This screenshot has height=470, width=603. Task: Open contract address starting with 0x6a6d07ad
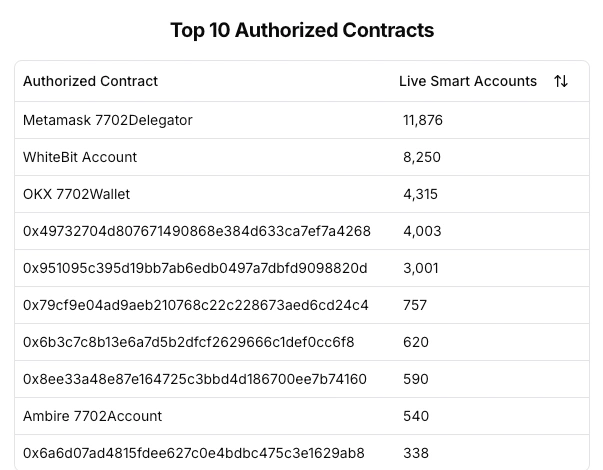pos(194,453)
